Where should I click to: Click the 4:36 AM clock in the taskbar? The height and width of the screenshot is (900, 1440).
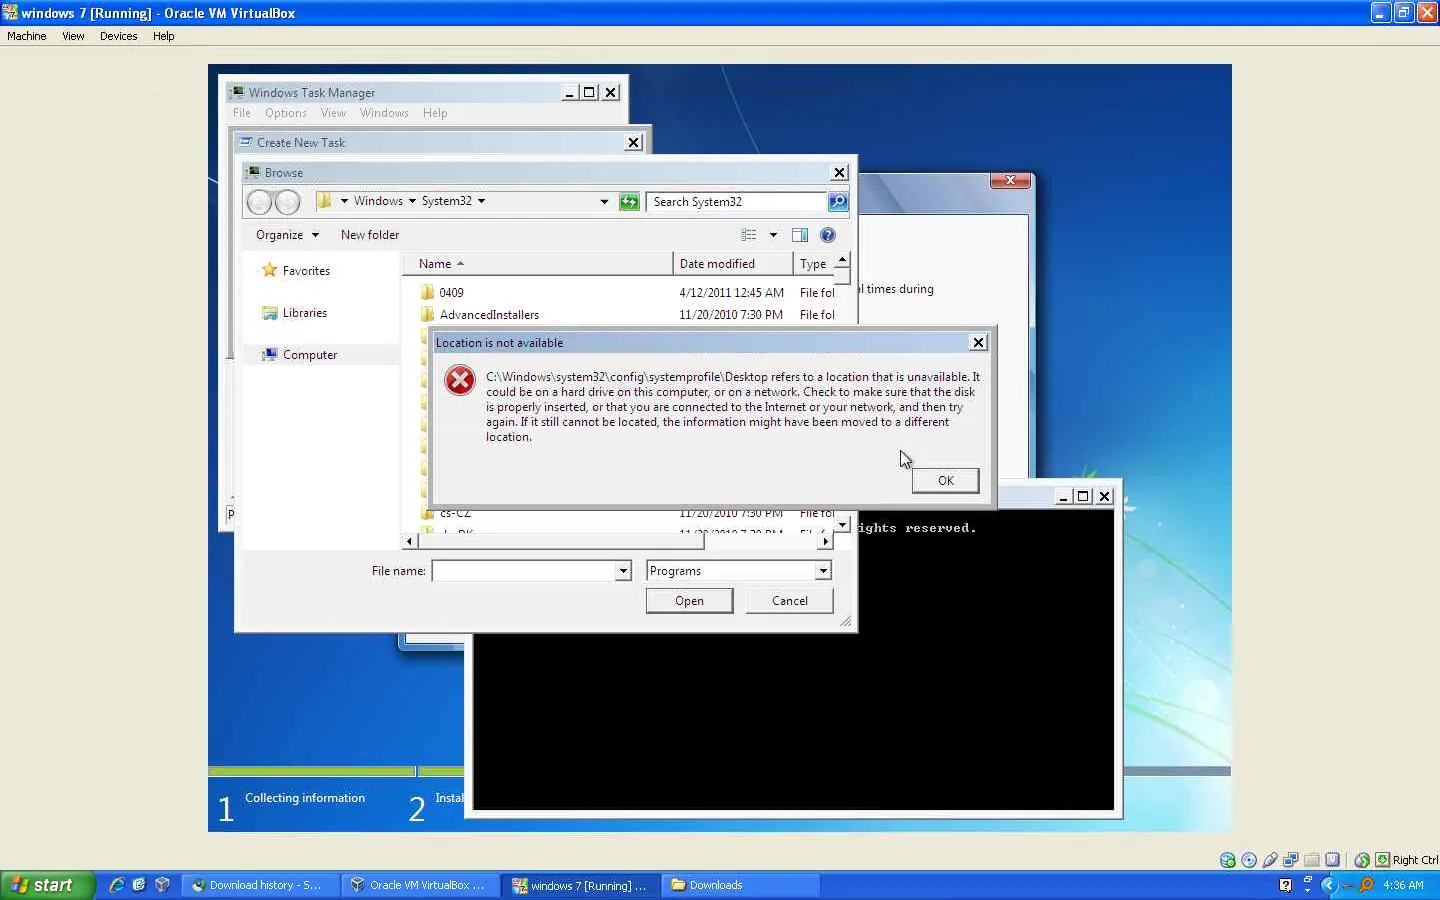point(1403,885)
